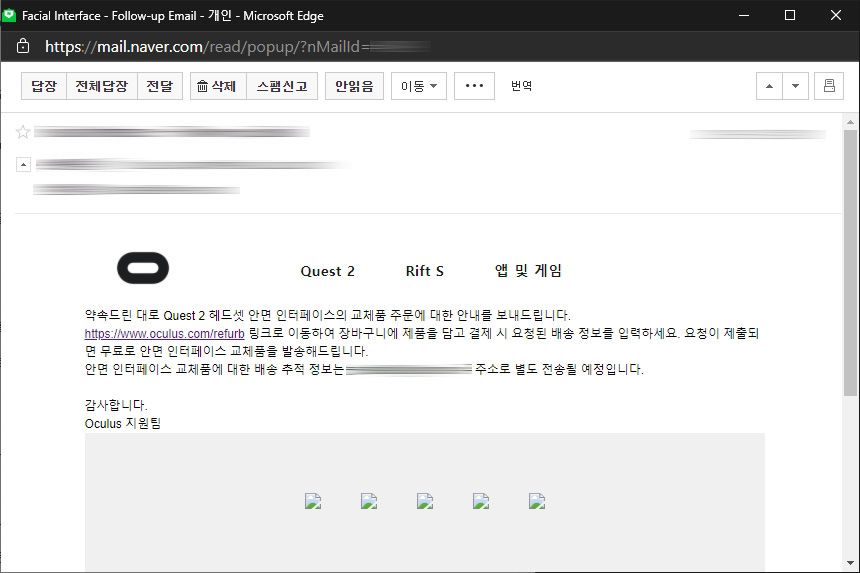Click the scrollbar down arrow
860x573 pixels.
coord(850,563)
